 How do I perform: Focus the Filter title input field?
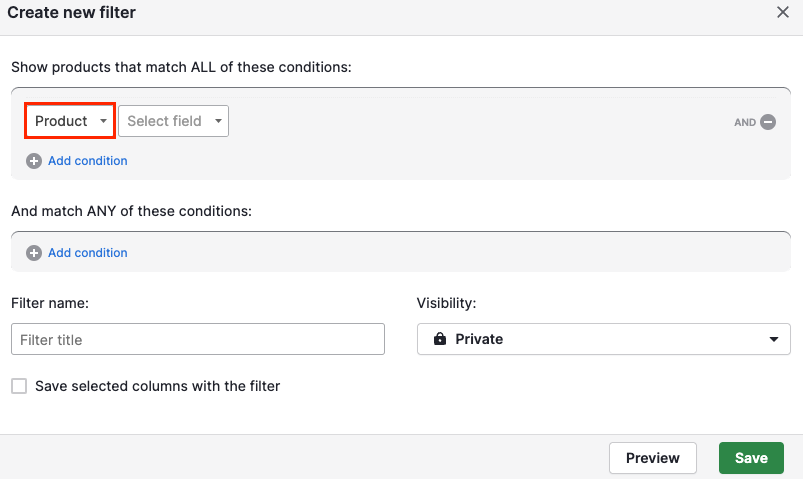click(x=198, y=339)
